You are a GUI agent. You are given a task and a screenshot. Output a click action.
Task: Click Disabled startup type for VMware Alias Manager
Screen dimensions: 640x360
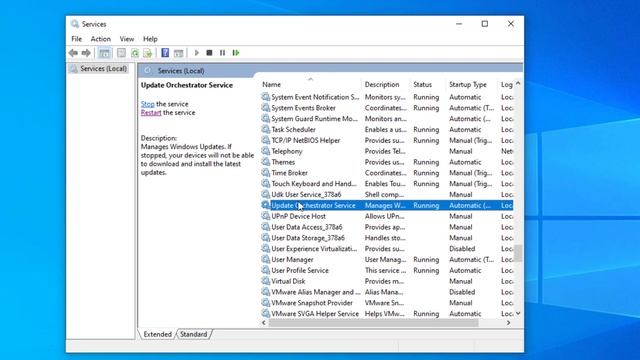[x=462, y=292]
